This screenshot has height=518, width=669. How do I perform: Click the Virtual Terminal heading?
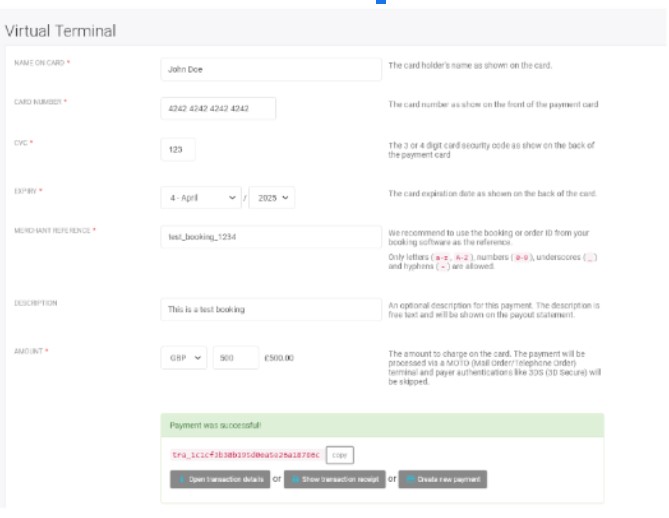[60, 31]
